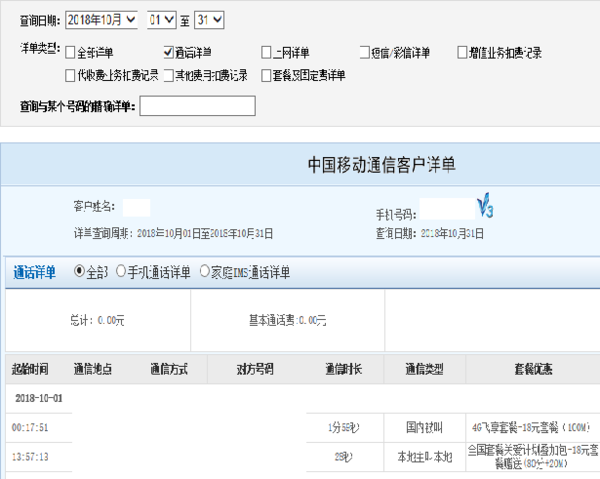Select the 全部 radio button
The width and height of the screenshot is (600, 479).
79,271
